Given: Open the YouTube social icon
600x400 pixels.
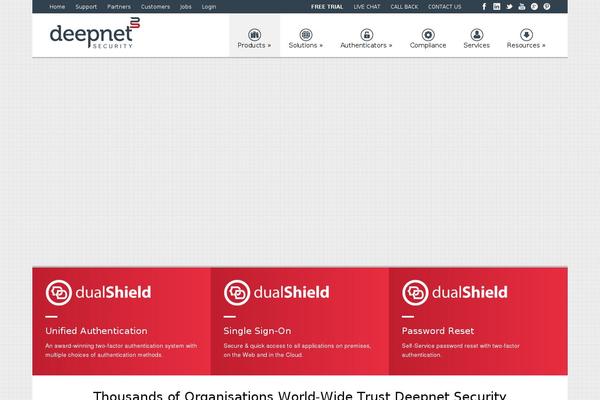Looking at the screenshot, I should click(x=522, y=7).
